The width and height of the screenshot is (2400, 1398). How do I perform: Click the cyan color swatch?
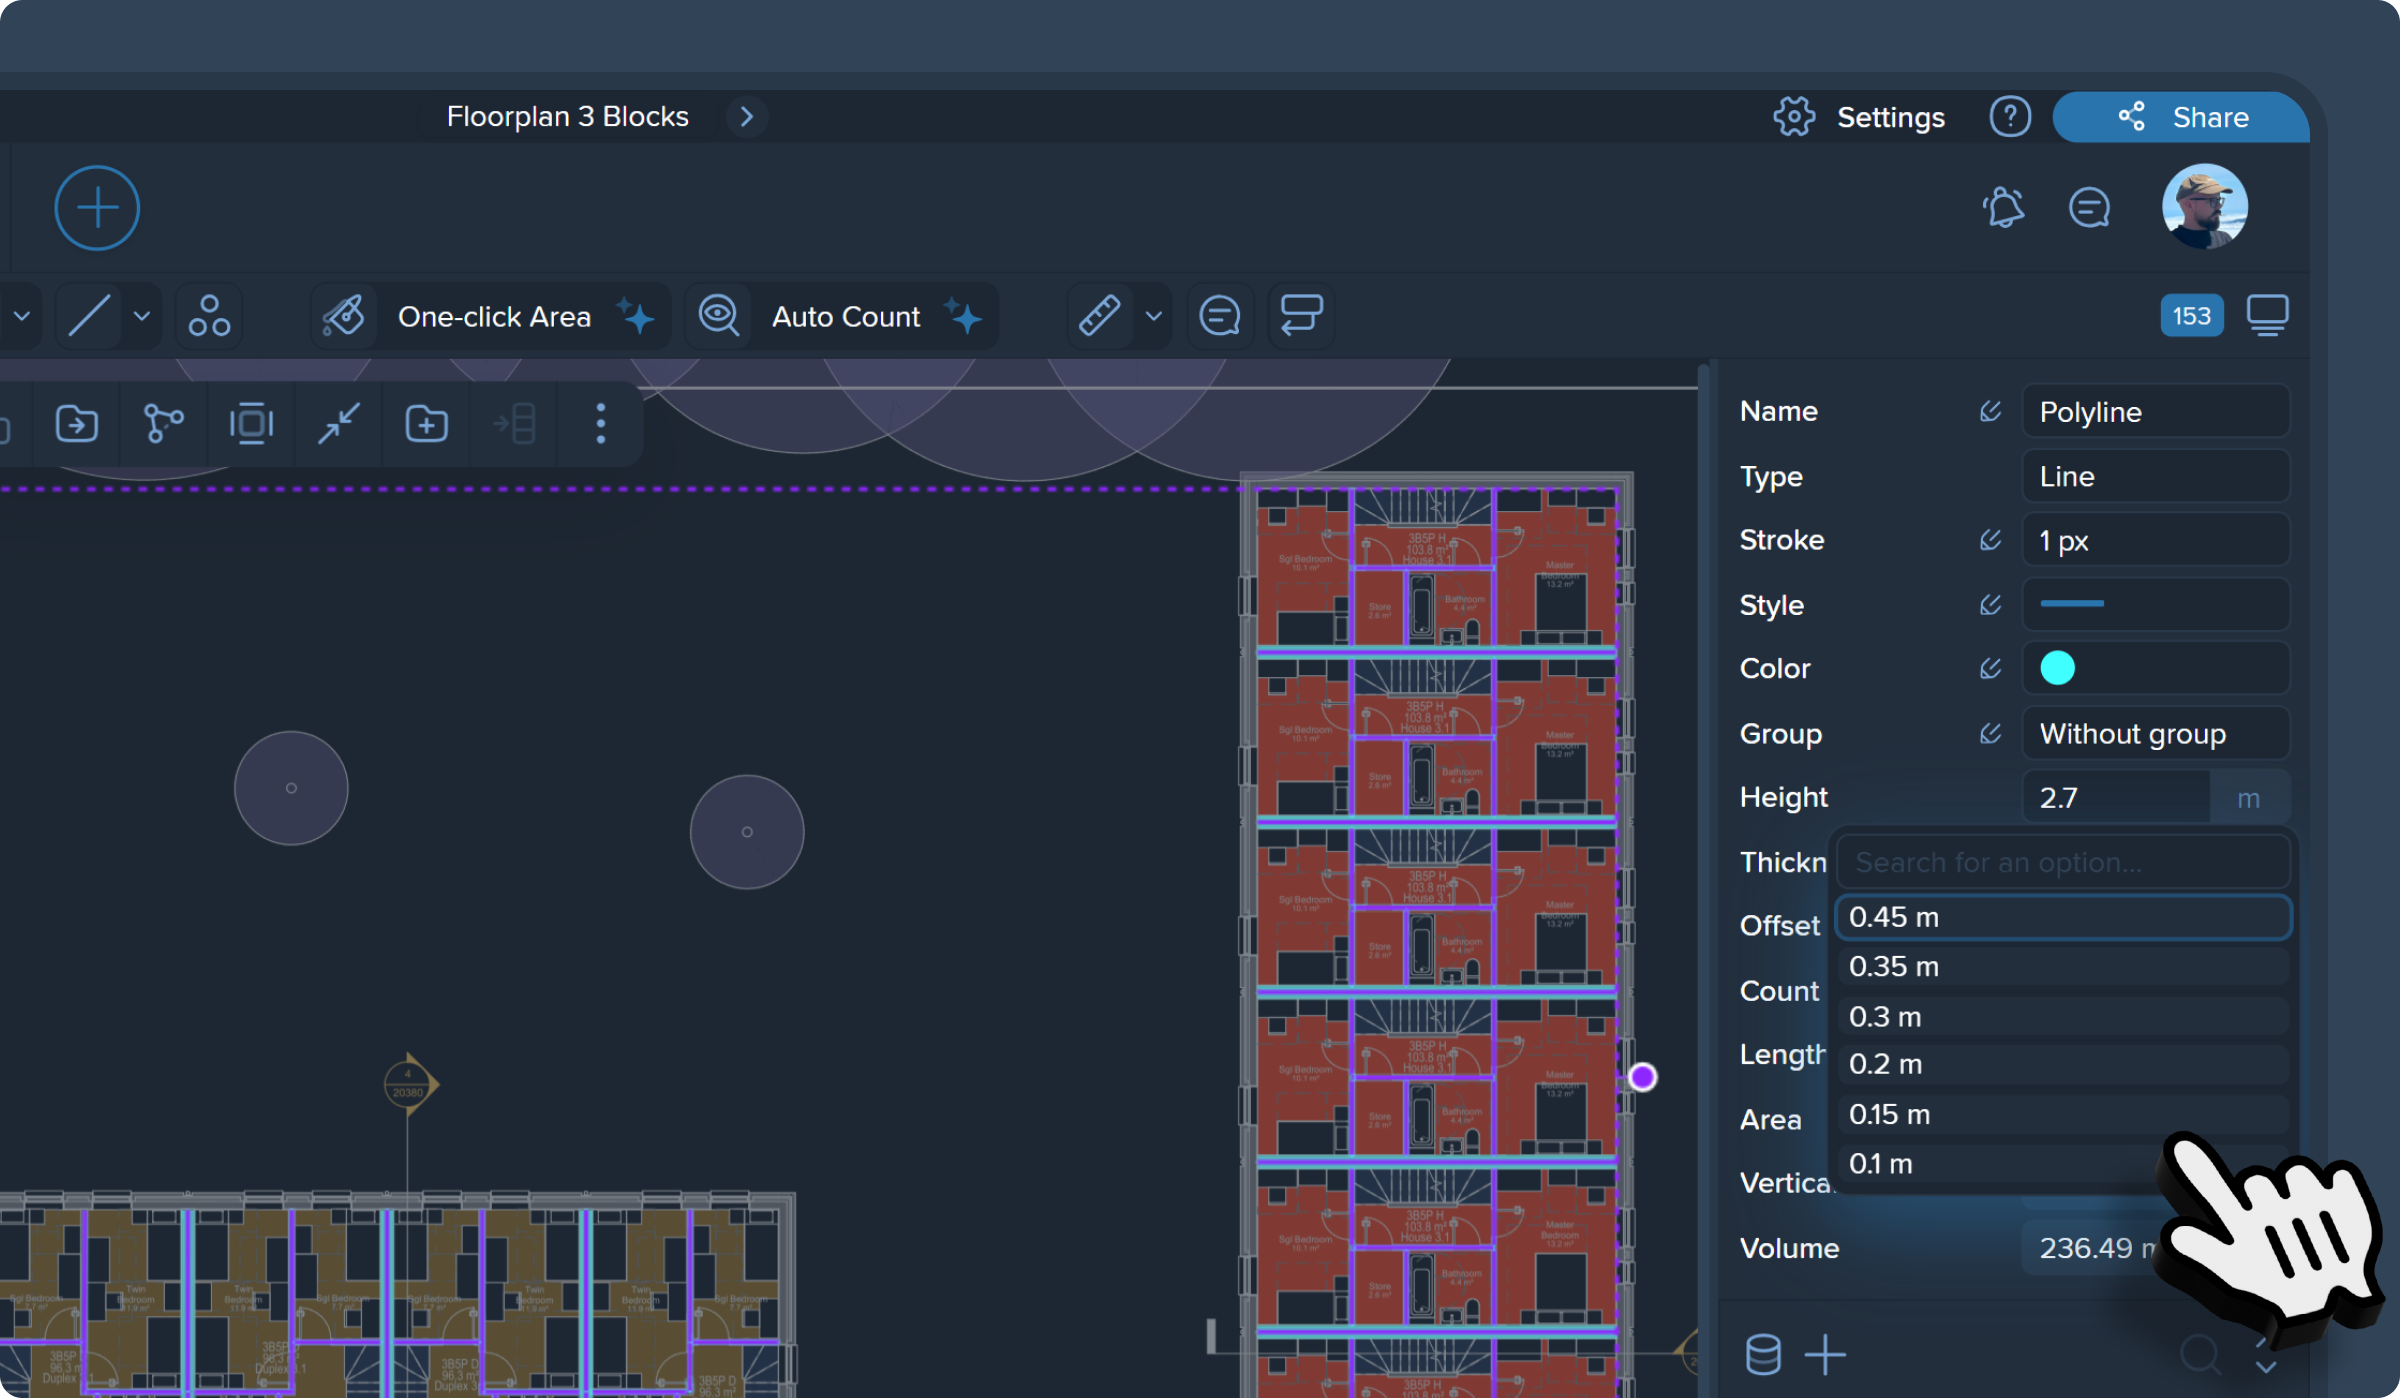(x=2057, y=668)
